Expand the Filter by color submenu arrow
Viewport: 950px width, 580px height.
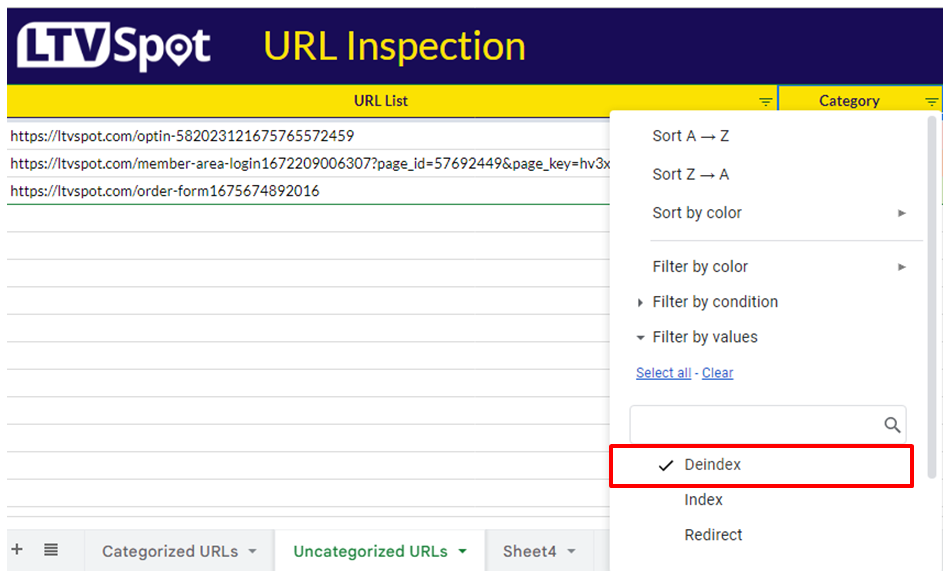click(902, 267)
